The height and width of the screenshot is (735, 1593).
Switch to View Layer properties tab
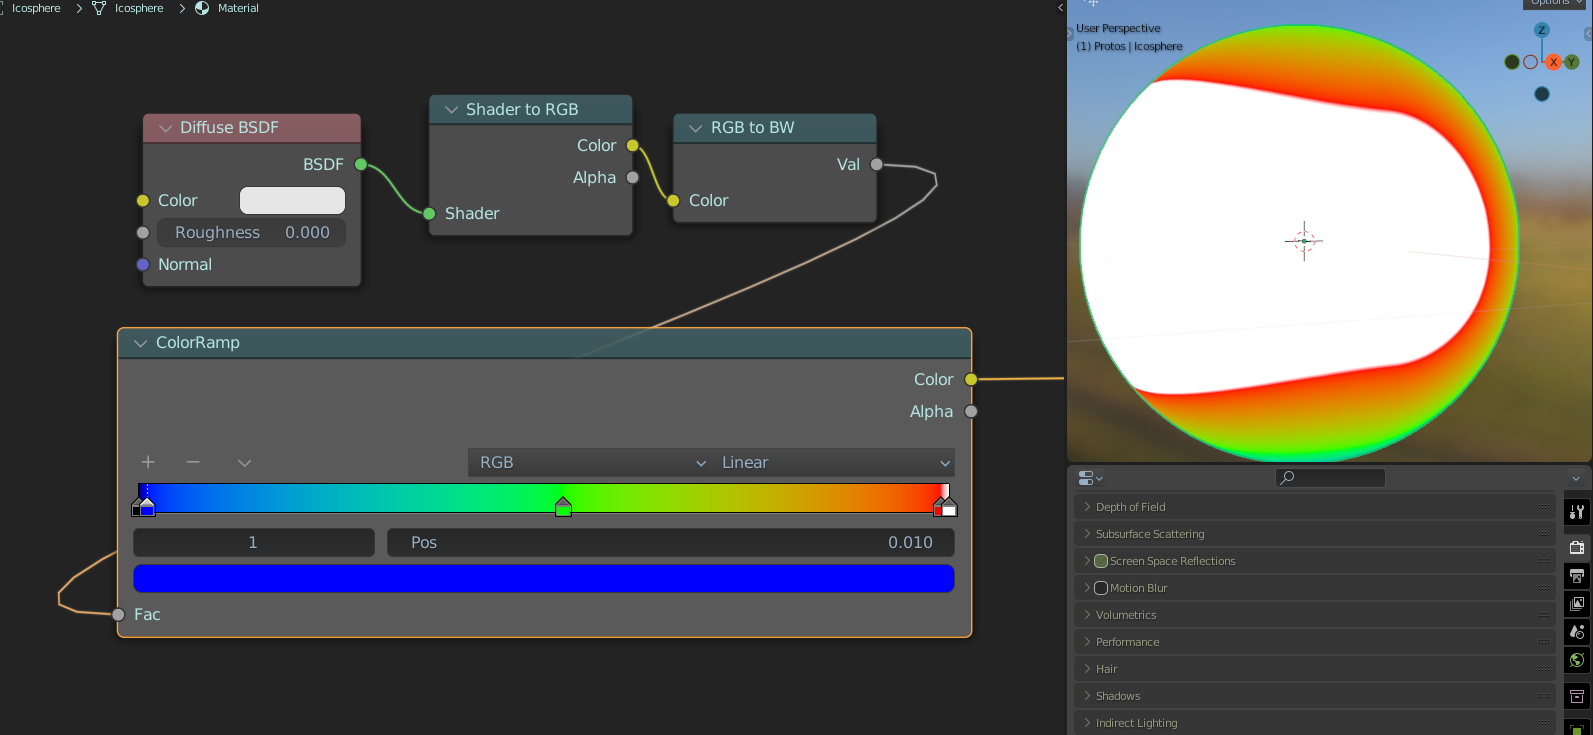point(1577,604)
